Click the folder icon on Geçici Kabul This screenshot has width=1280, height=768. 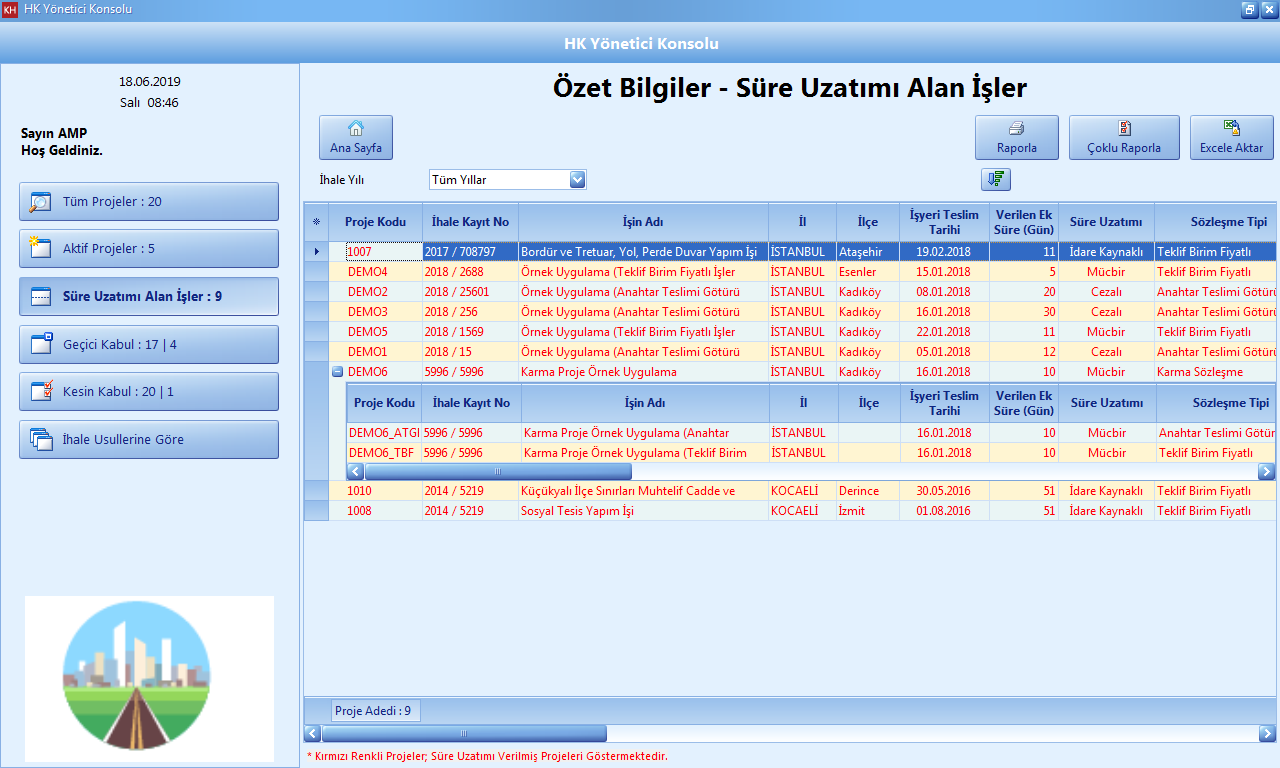click(43, 344)
